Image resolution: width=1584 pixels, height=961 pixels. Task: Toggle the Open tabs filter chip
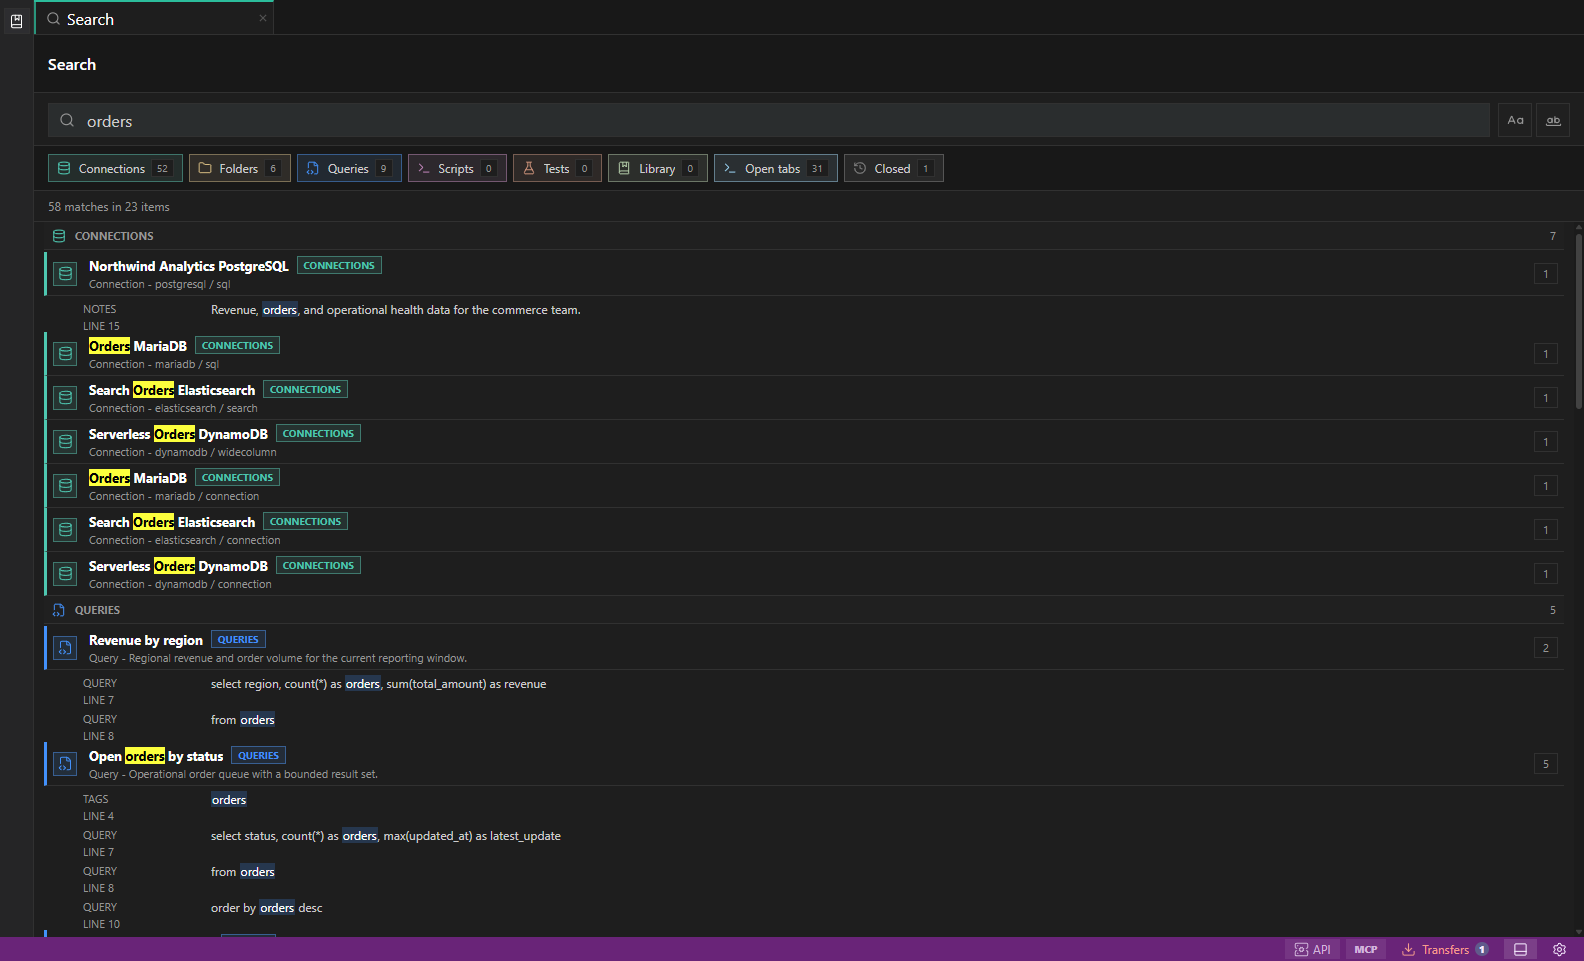click(x=776, y=168)
